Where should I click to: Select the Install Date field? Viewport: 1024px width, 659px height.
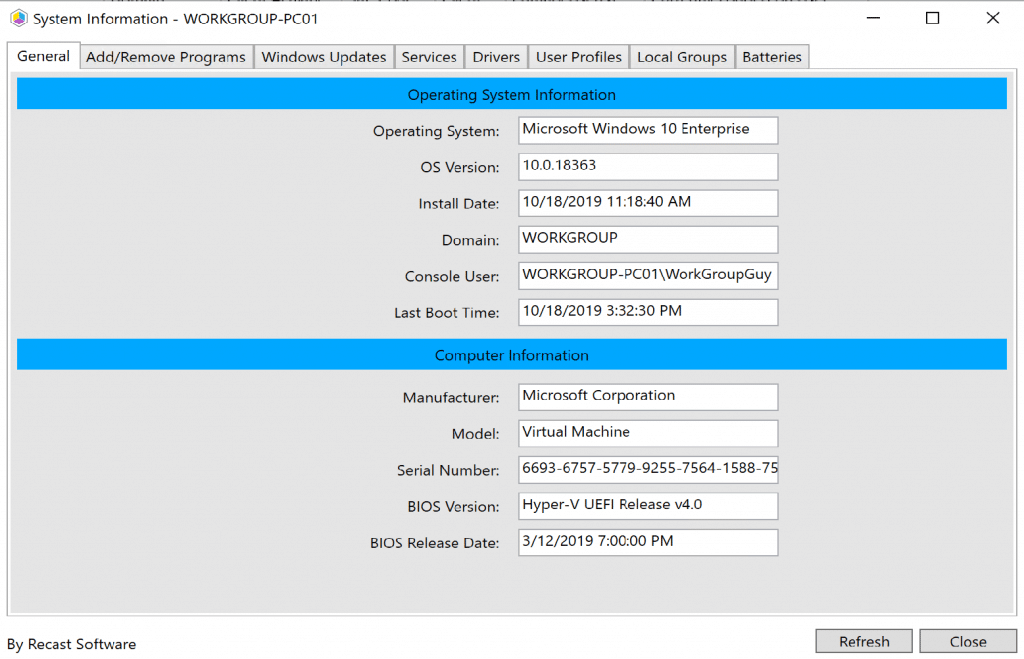[x=647, y=203]
